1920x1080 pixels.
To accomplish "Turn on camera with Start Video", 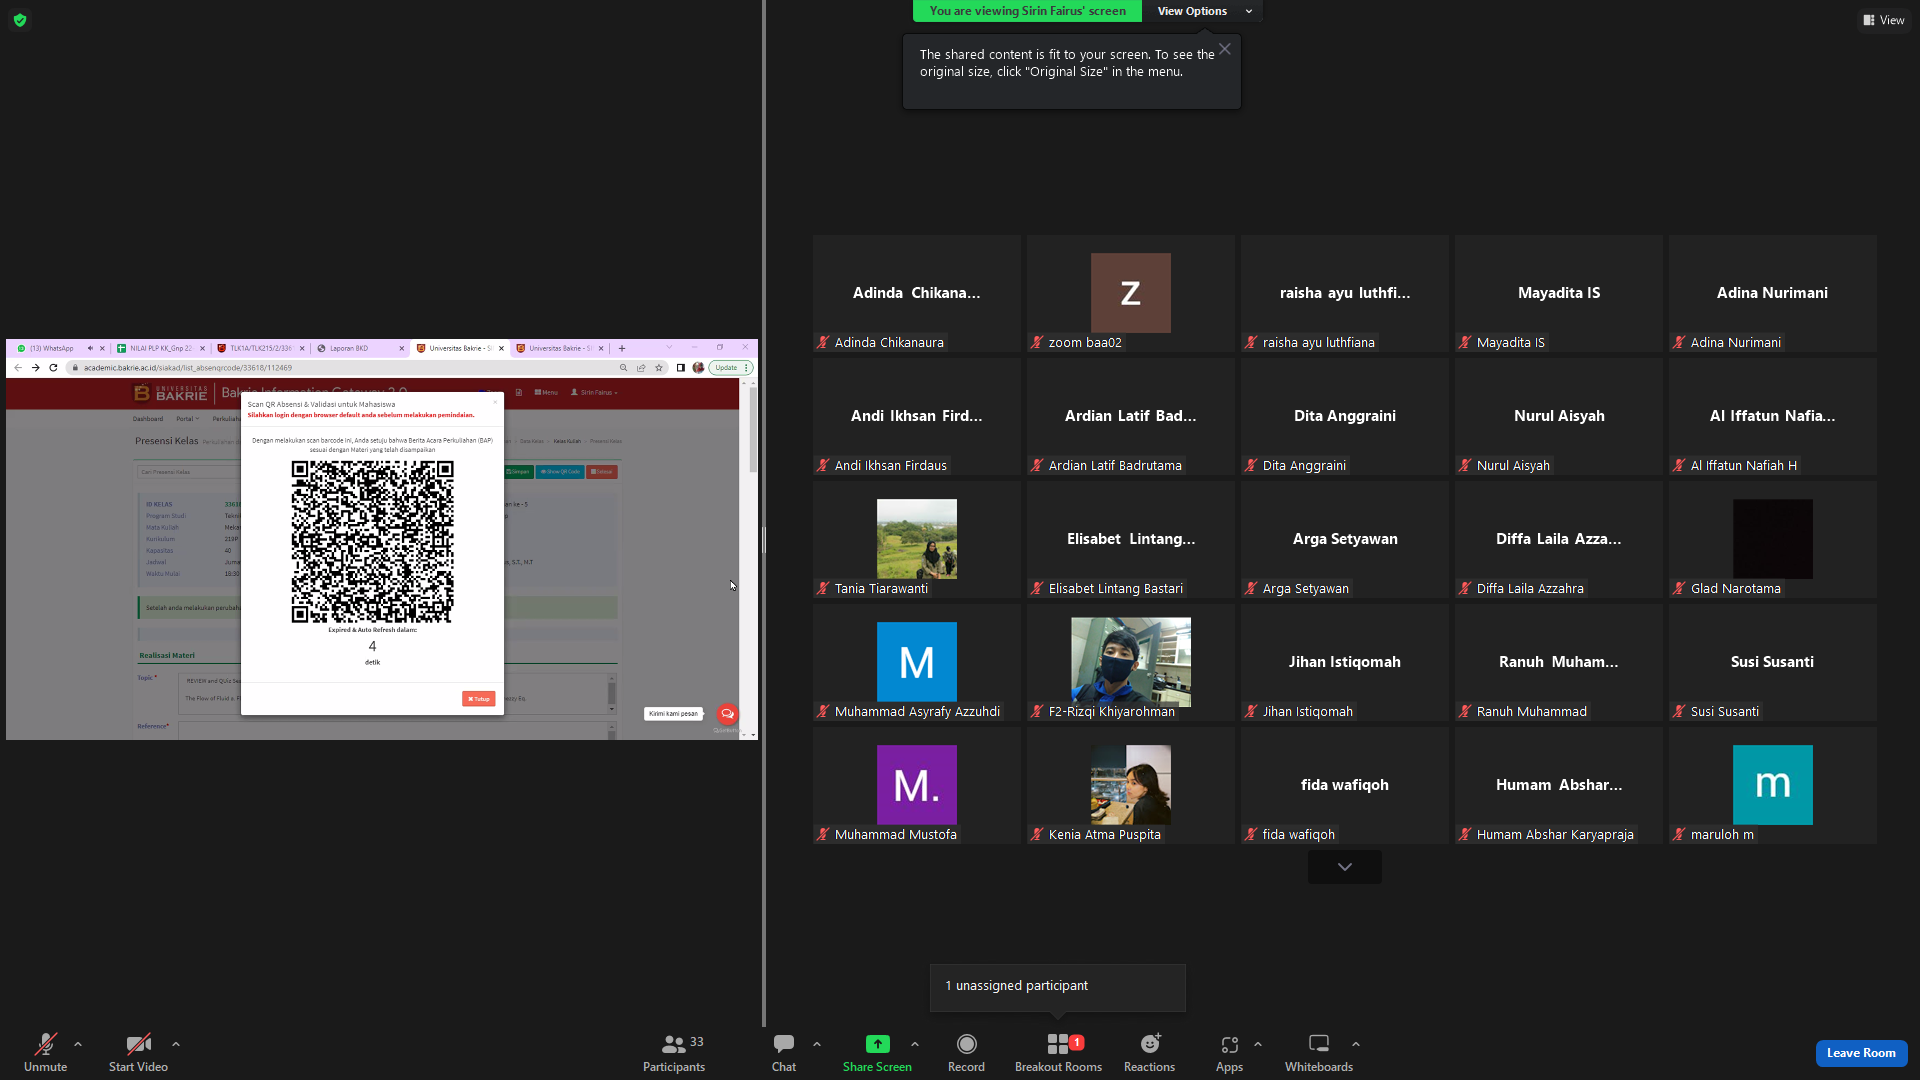I will (138, 1052).
